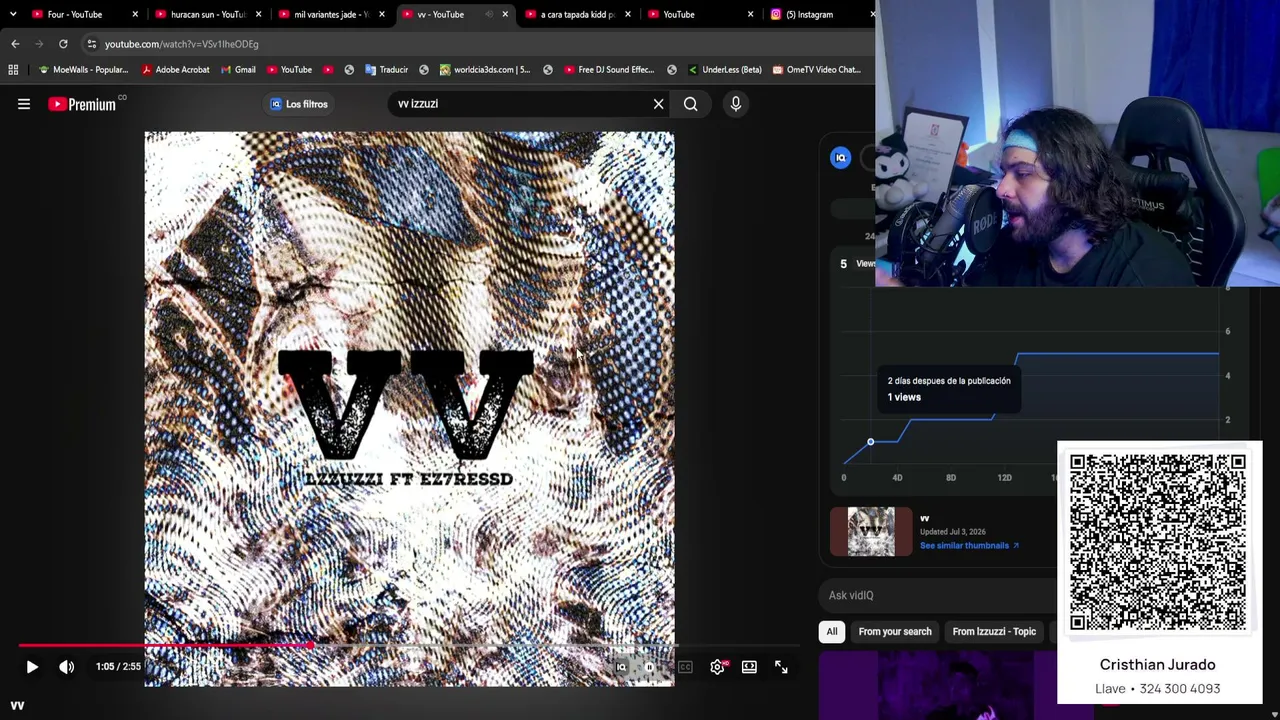Run search with the magnifier icon

click(691, 104)
